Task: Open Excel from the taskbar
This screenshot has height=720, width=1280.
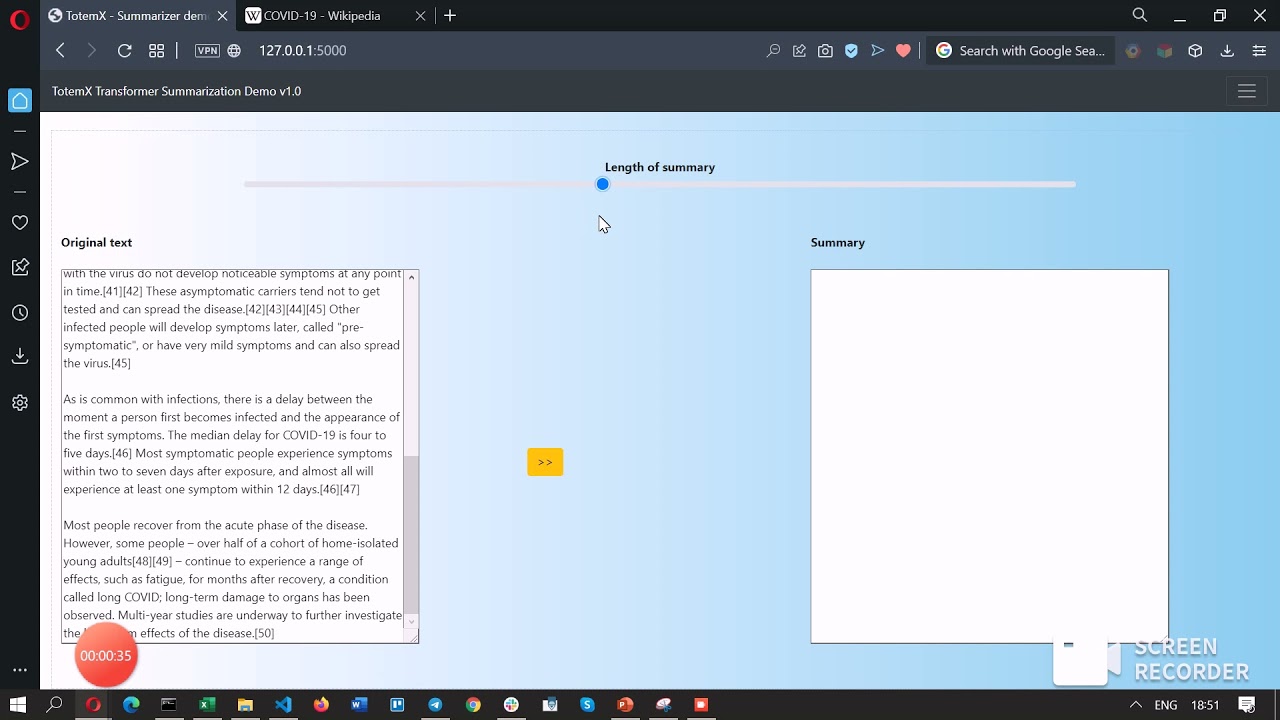Action: coord(207,705)
